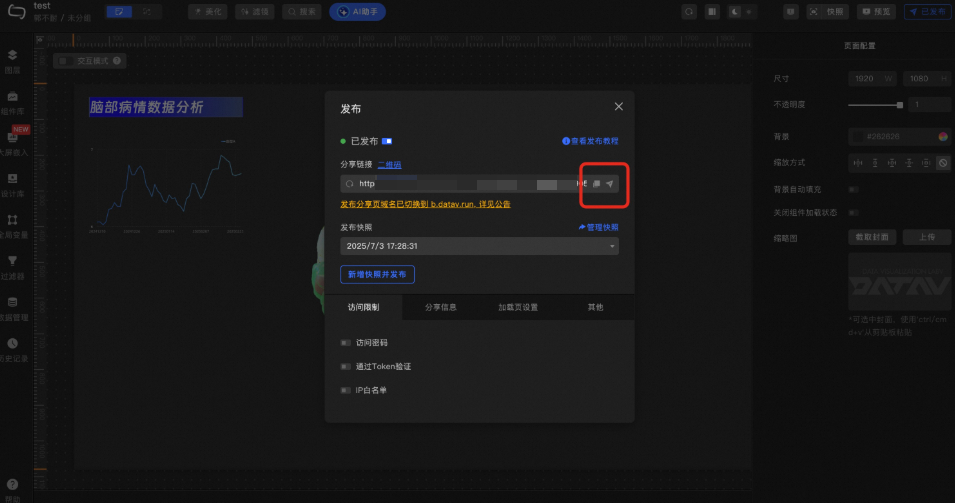The width and height of the screenshot is (955, 503).
Task: Open the AI助手 assistant
Action: click(x=358, y=12)
